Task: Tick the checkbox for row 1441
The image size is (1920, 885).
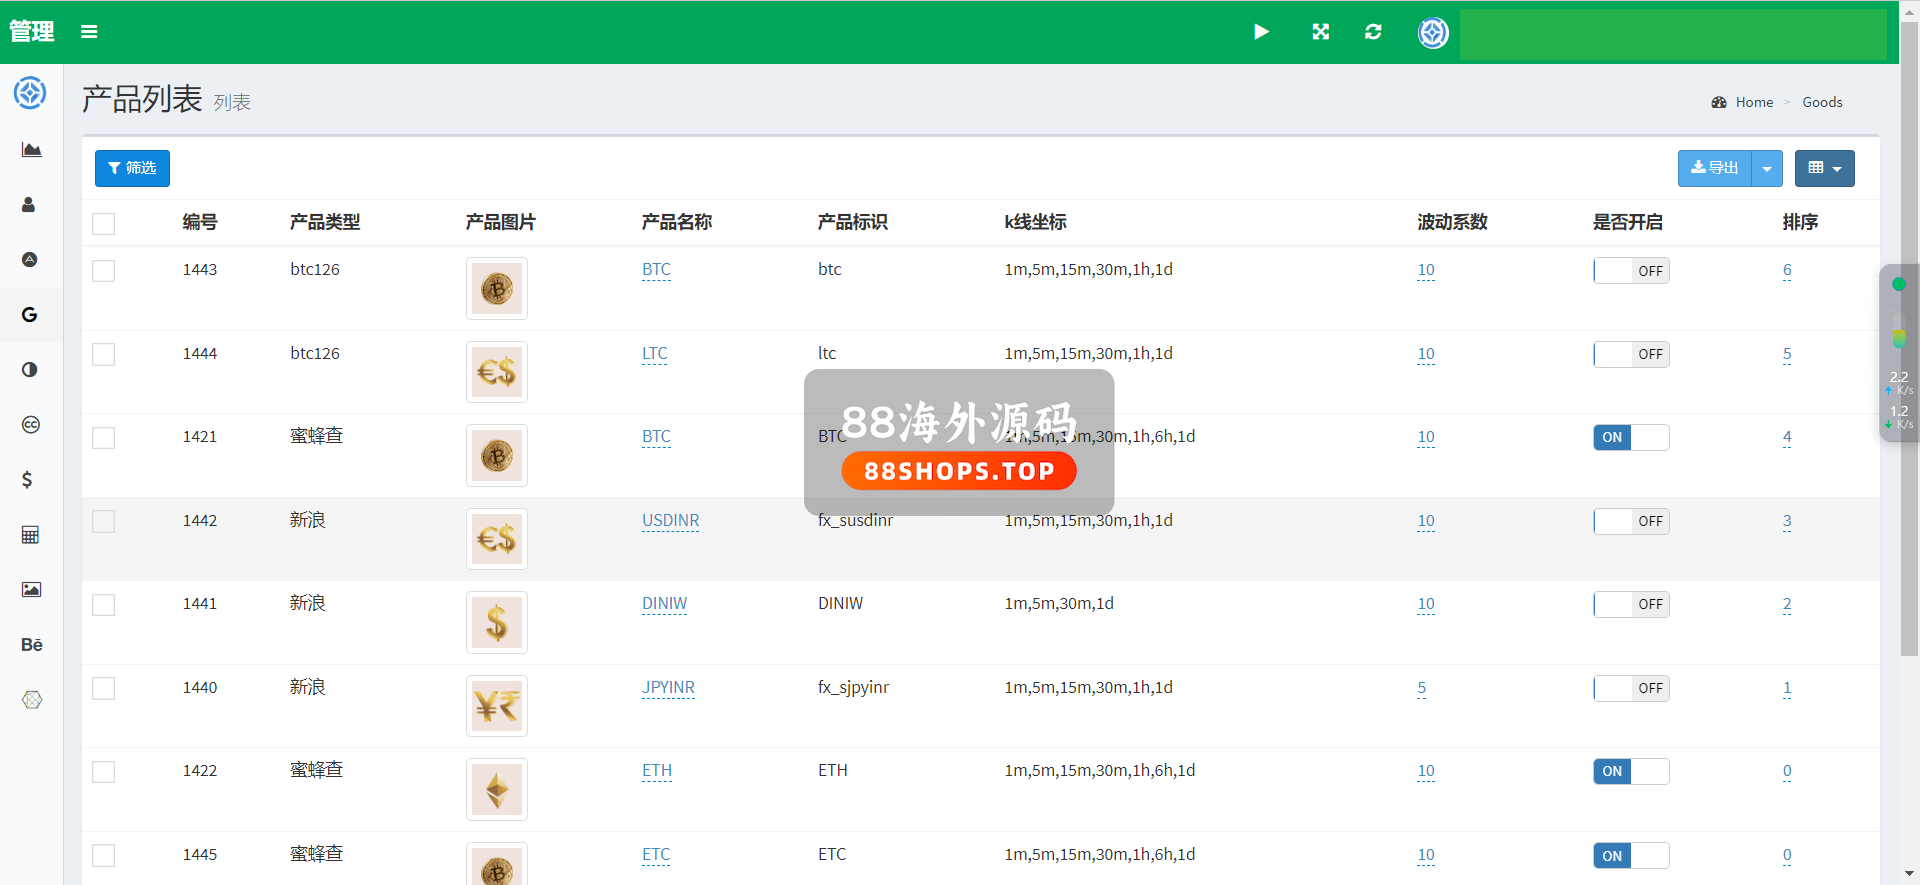Action: (x=104, y=605)
